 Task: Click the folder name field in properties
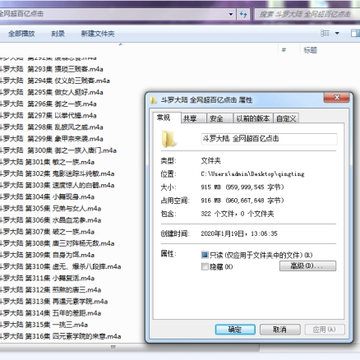pos(269,139)
